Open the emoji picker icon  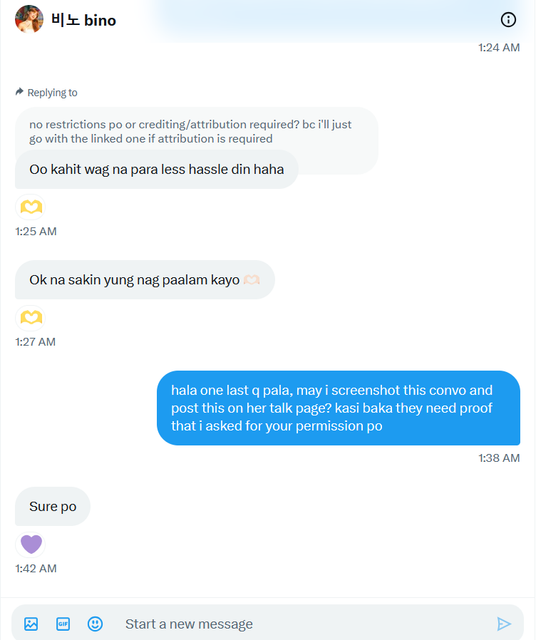[x=95, y=624]
